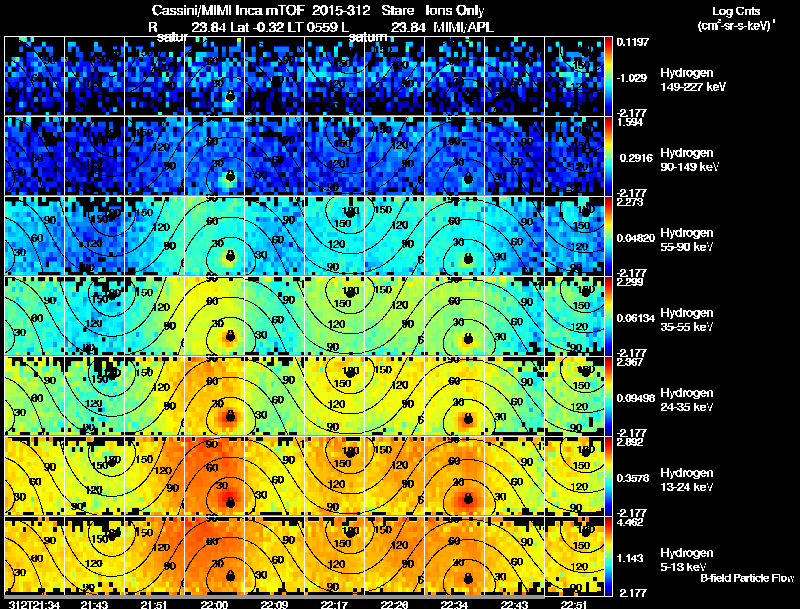
Task: Click the '2.367' color scale value
Action: pos(630,362)
